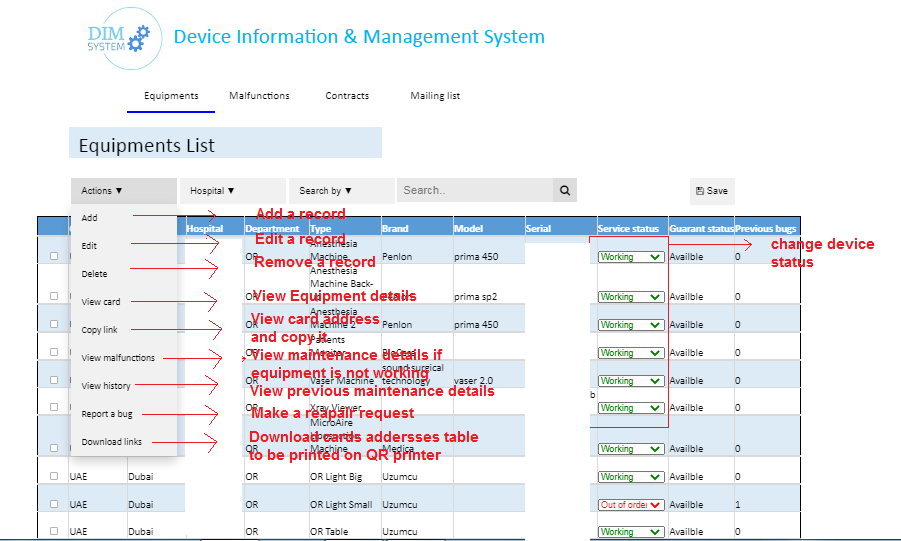
Task: Go to the Mailing list tab
Action: [435, 96]
